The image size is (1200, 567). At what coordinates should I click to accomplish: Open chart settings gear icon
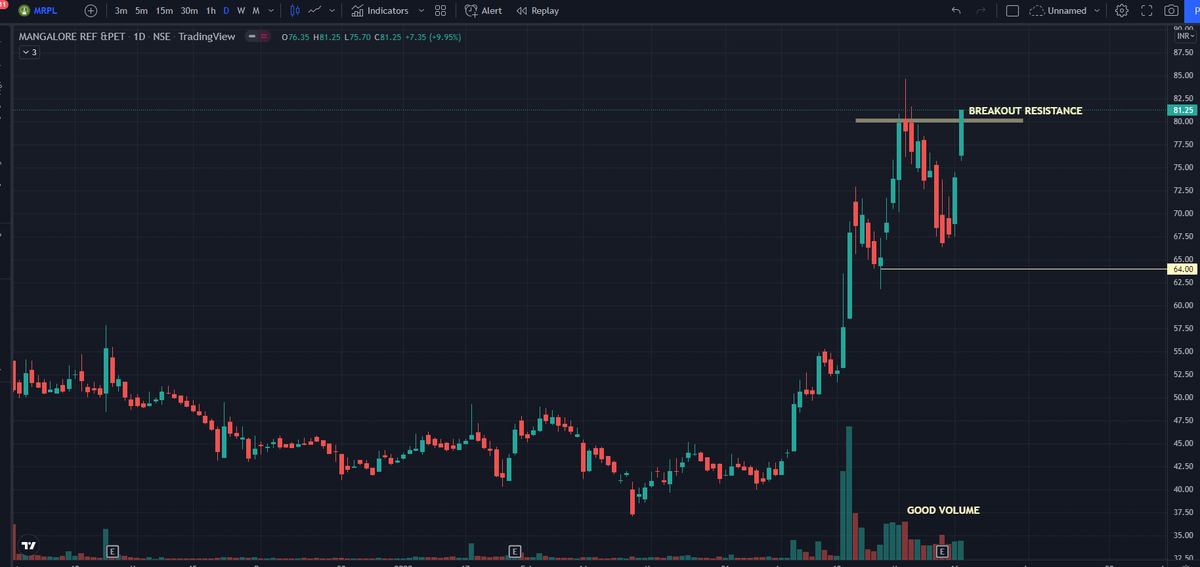click(x=1122, y=10)
